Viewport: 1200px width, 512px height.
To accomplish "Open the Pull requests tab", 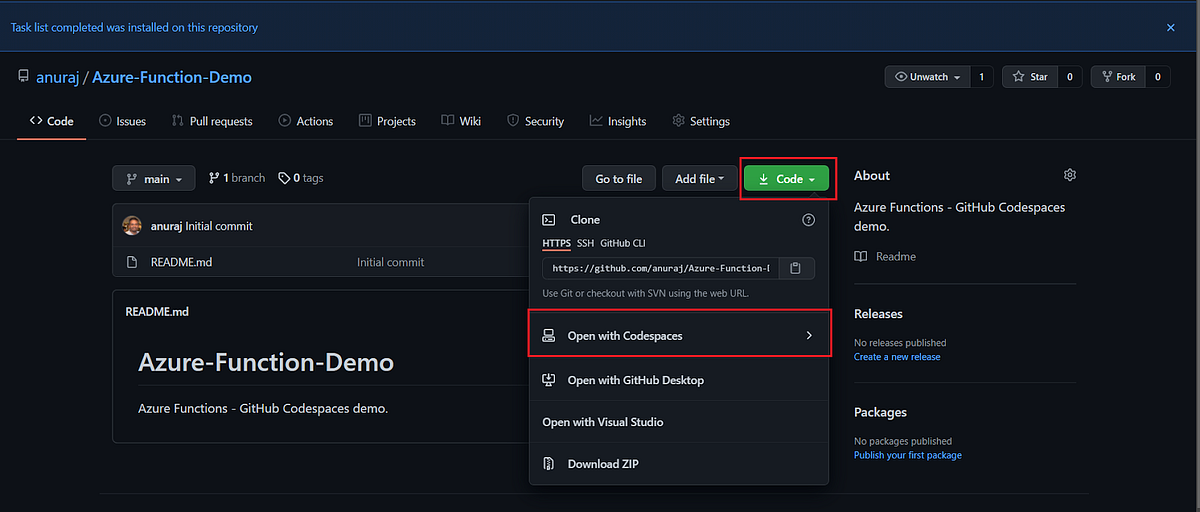I will point(212,121).
